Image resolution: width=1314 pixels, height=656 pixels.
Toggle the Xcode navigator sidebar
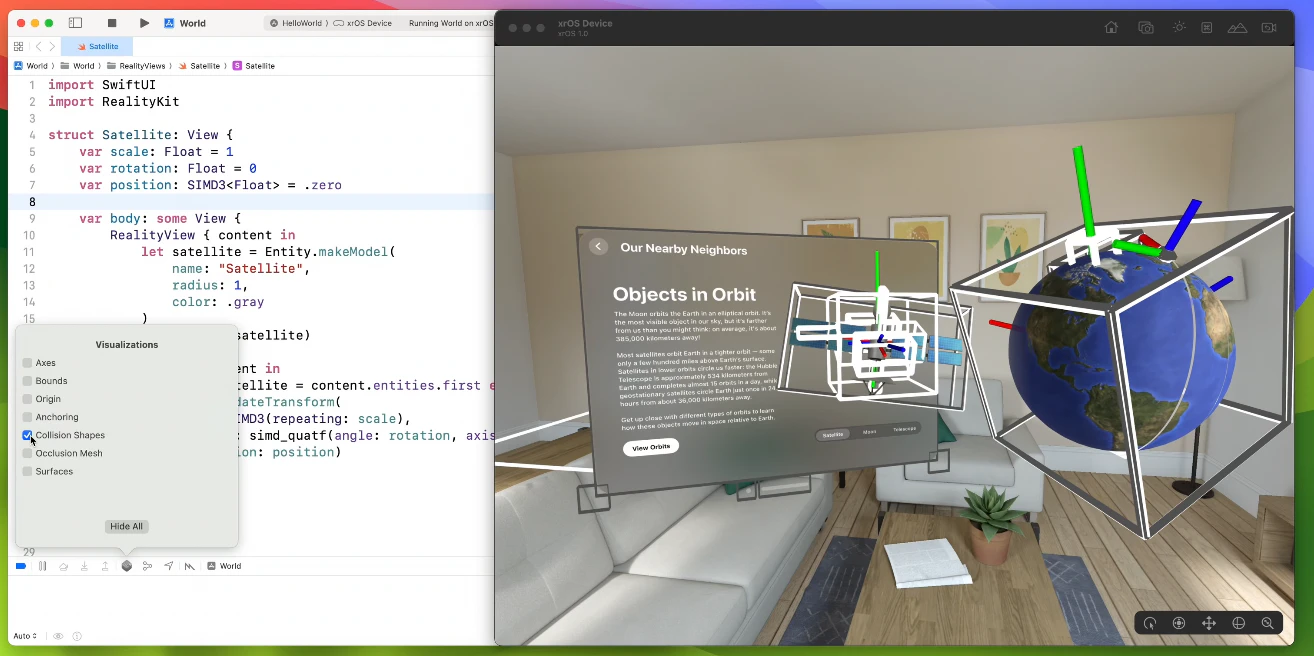pyautogui.click(x=75, y=23)
